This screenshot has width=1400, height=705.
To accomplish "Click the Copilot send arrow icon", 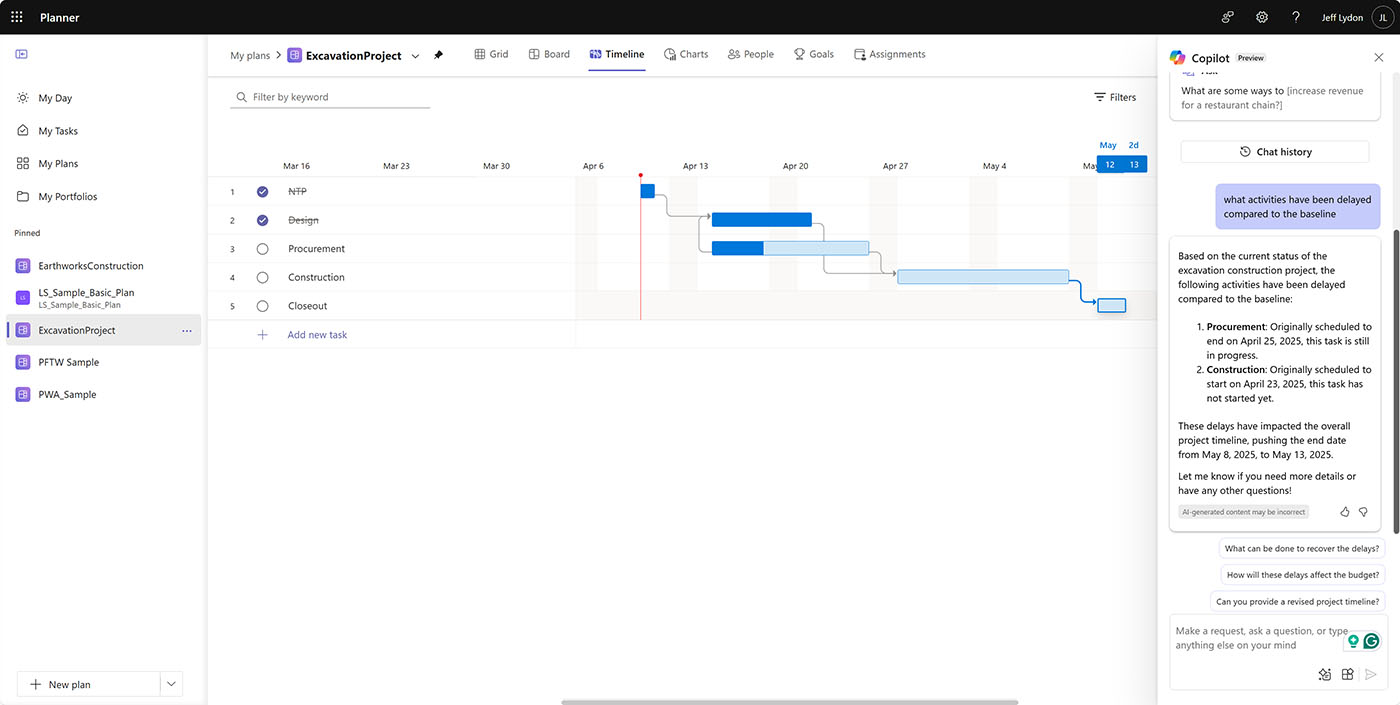I will (1371, 674).
